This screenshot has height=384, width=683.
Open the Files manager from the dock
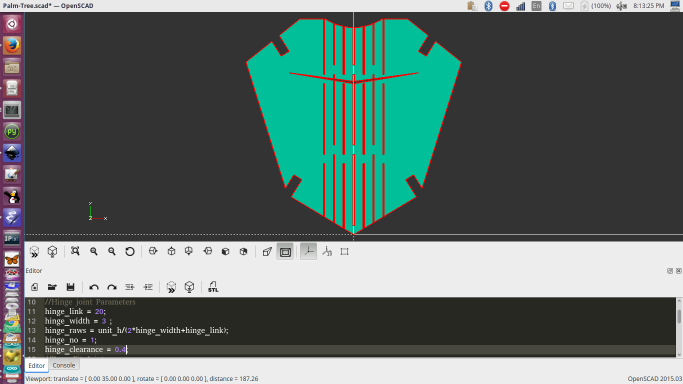click(12, 67)
